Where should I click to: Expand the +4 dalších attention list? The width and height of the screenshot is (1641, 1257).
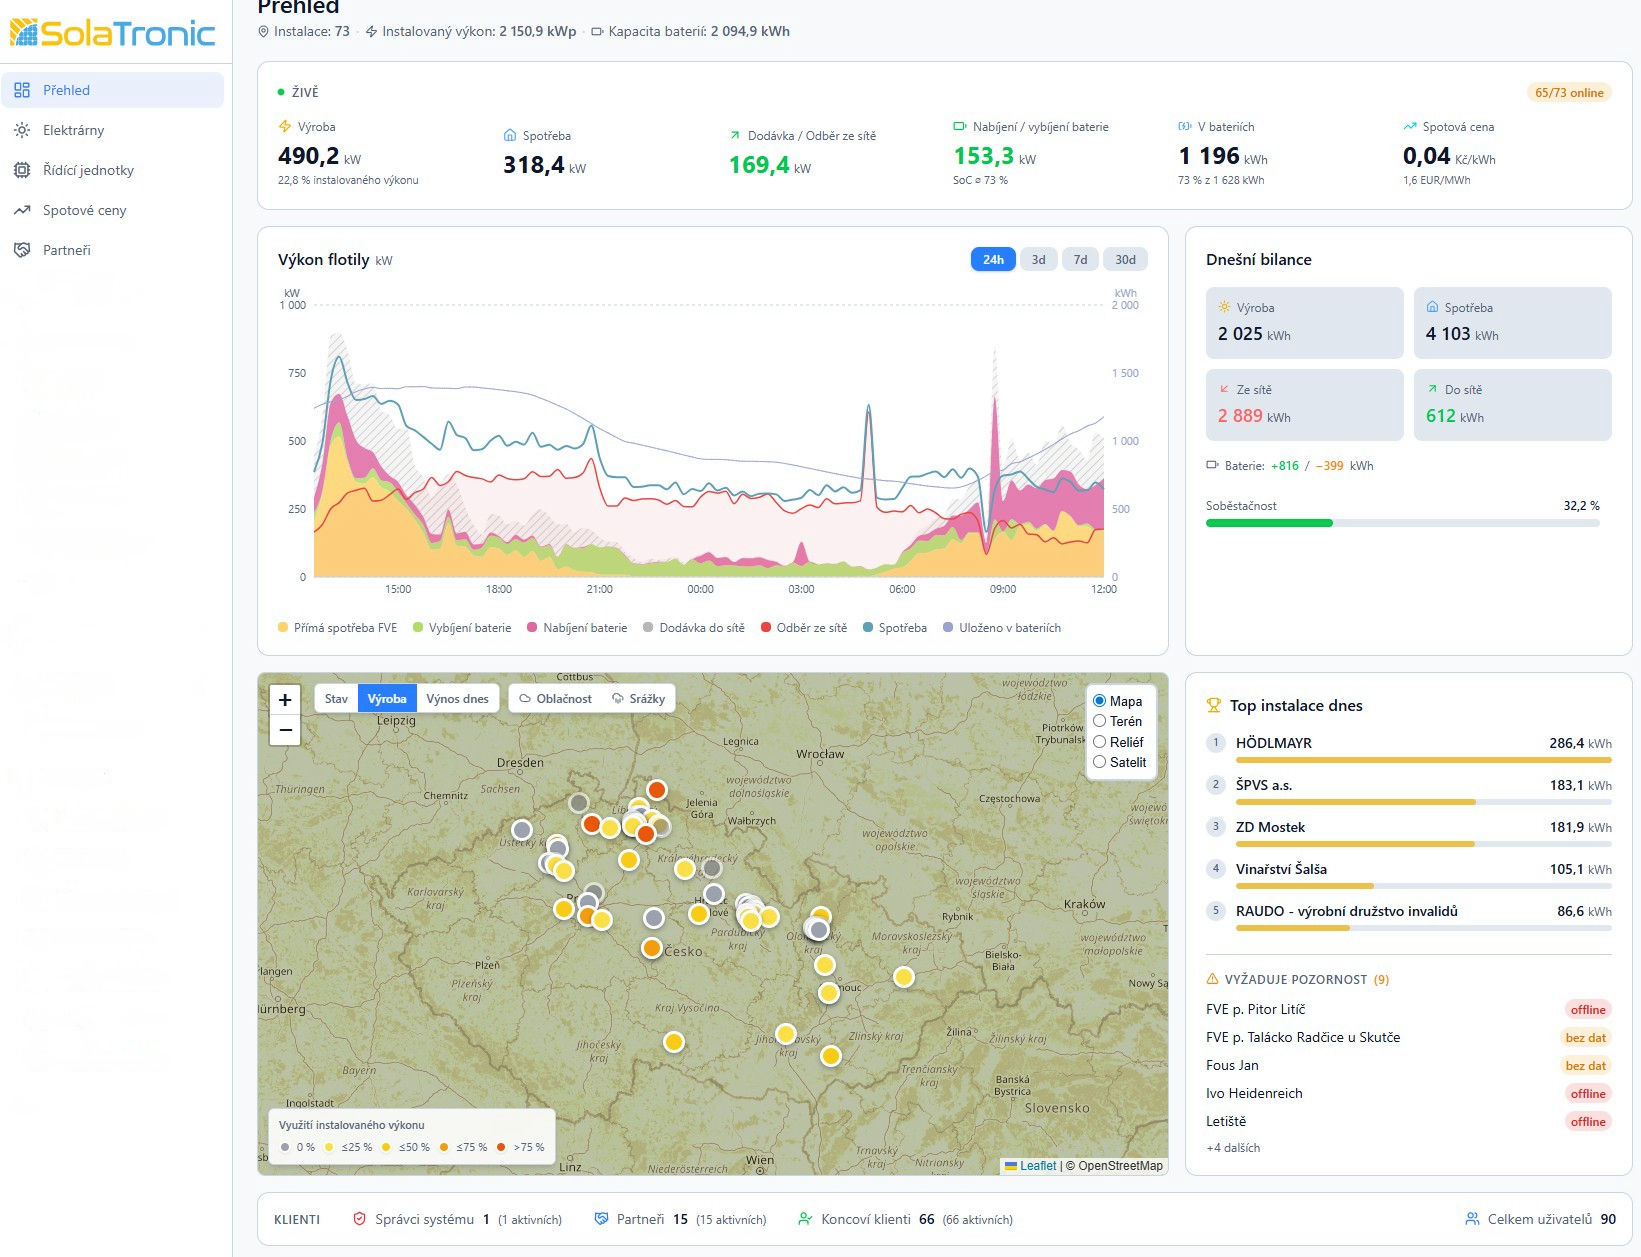(x=1233, y=1148)
